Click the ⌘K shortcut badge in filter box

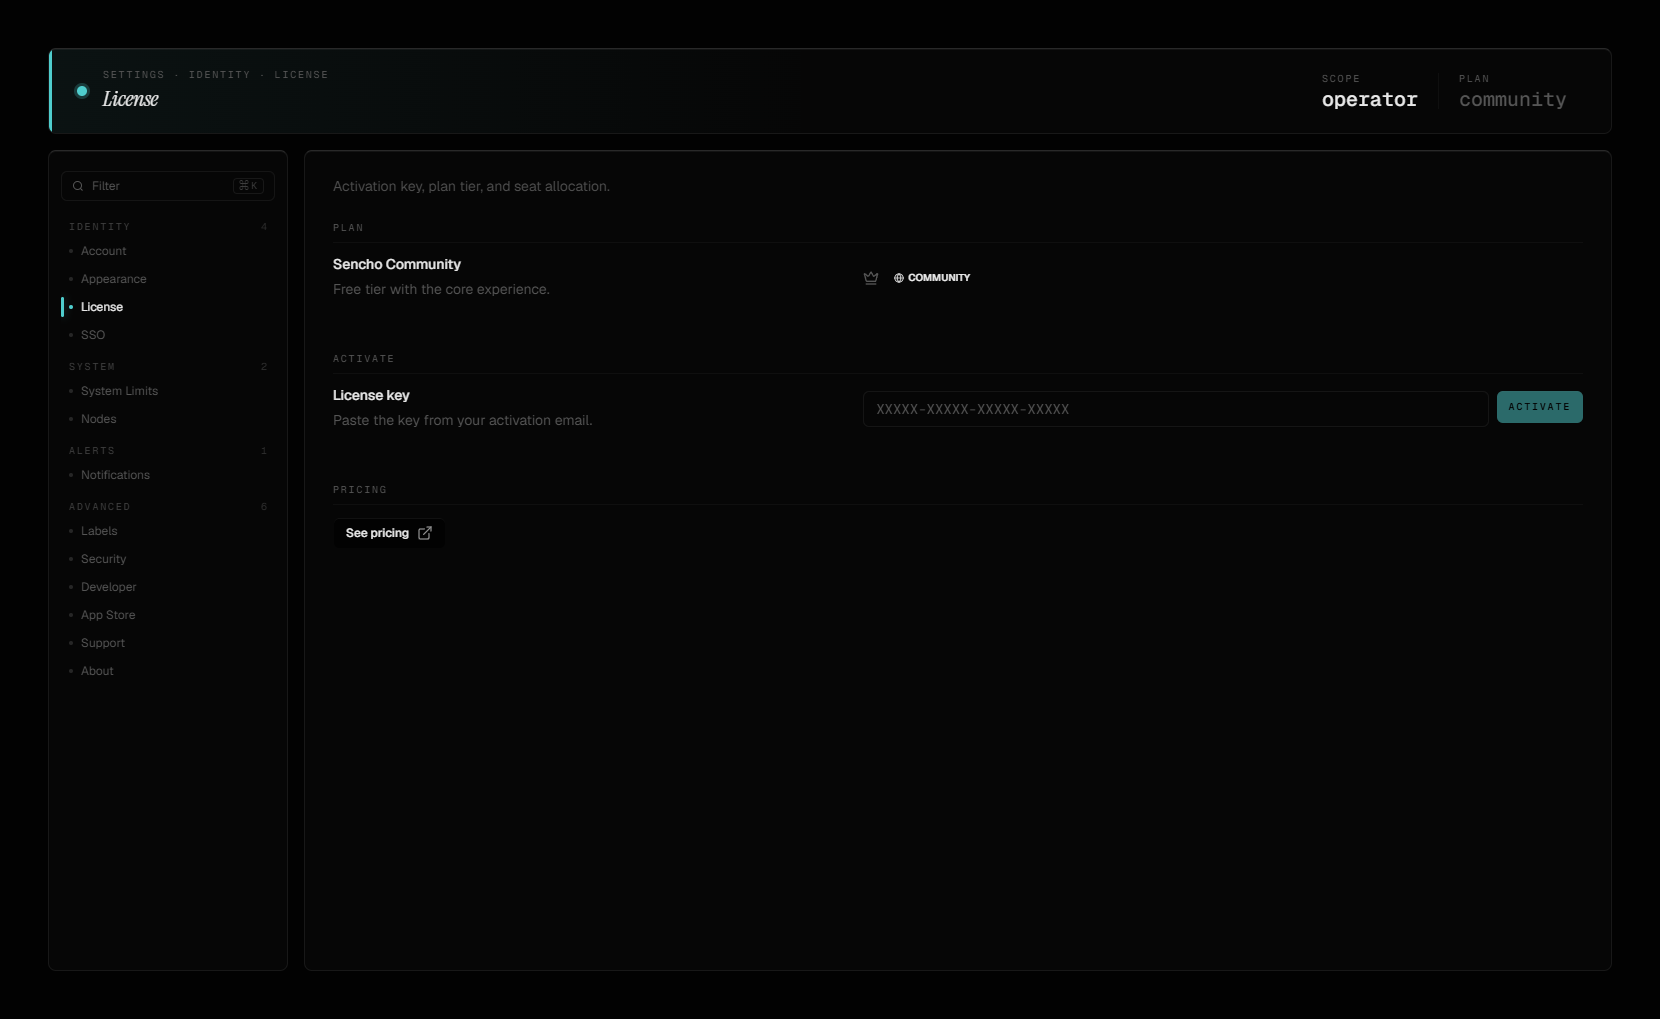(248, 186)
